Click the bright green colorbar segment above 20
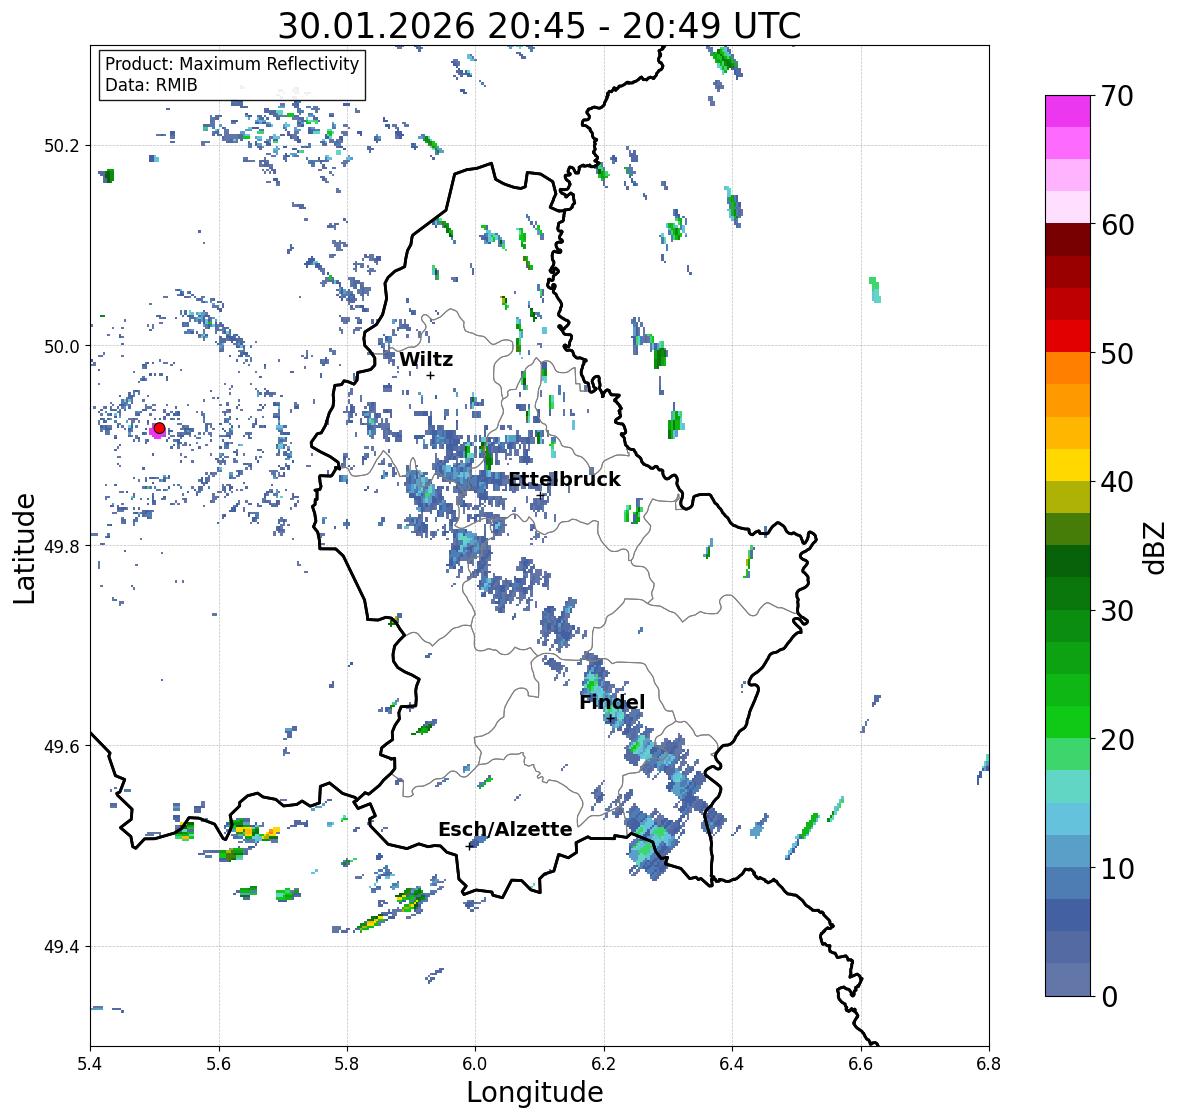 pyautogui.click(x=1068, y=722)
